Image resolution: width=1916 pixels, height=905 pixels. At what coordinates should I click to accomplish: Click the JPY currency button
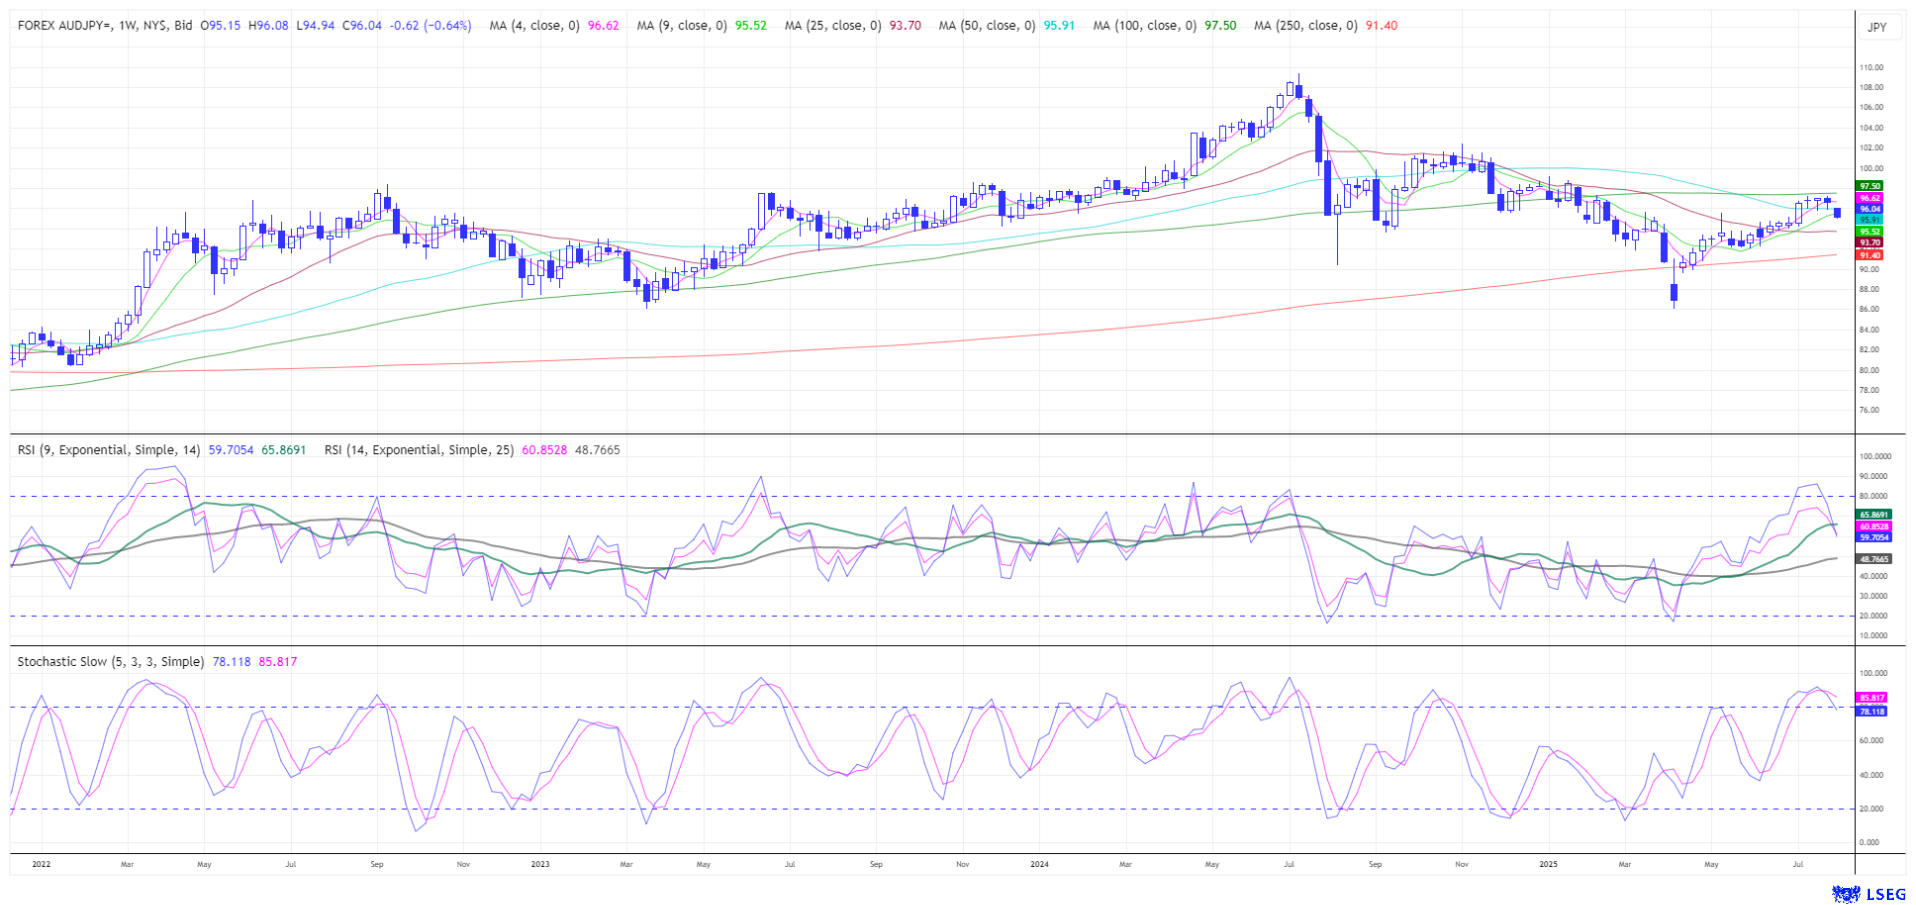[x=1877, y=27]
